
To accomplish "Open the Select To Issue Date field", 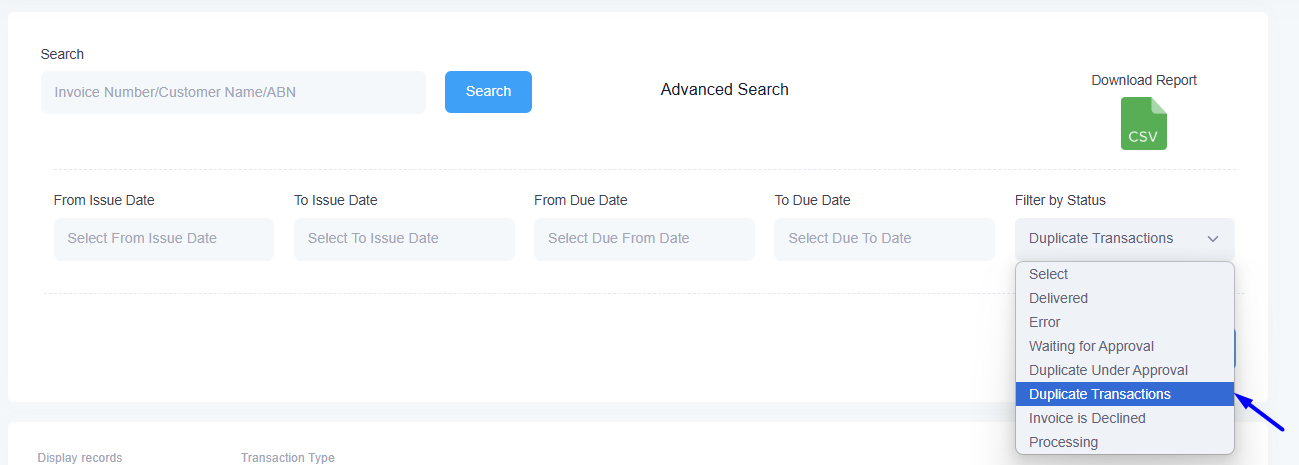I will tap(404, 239).
